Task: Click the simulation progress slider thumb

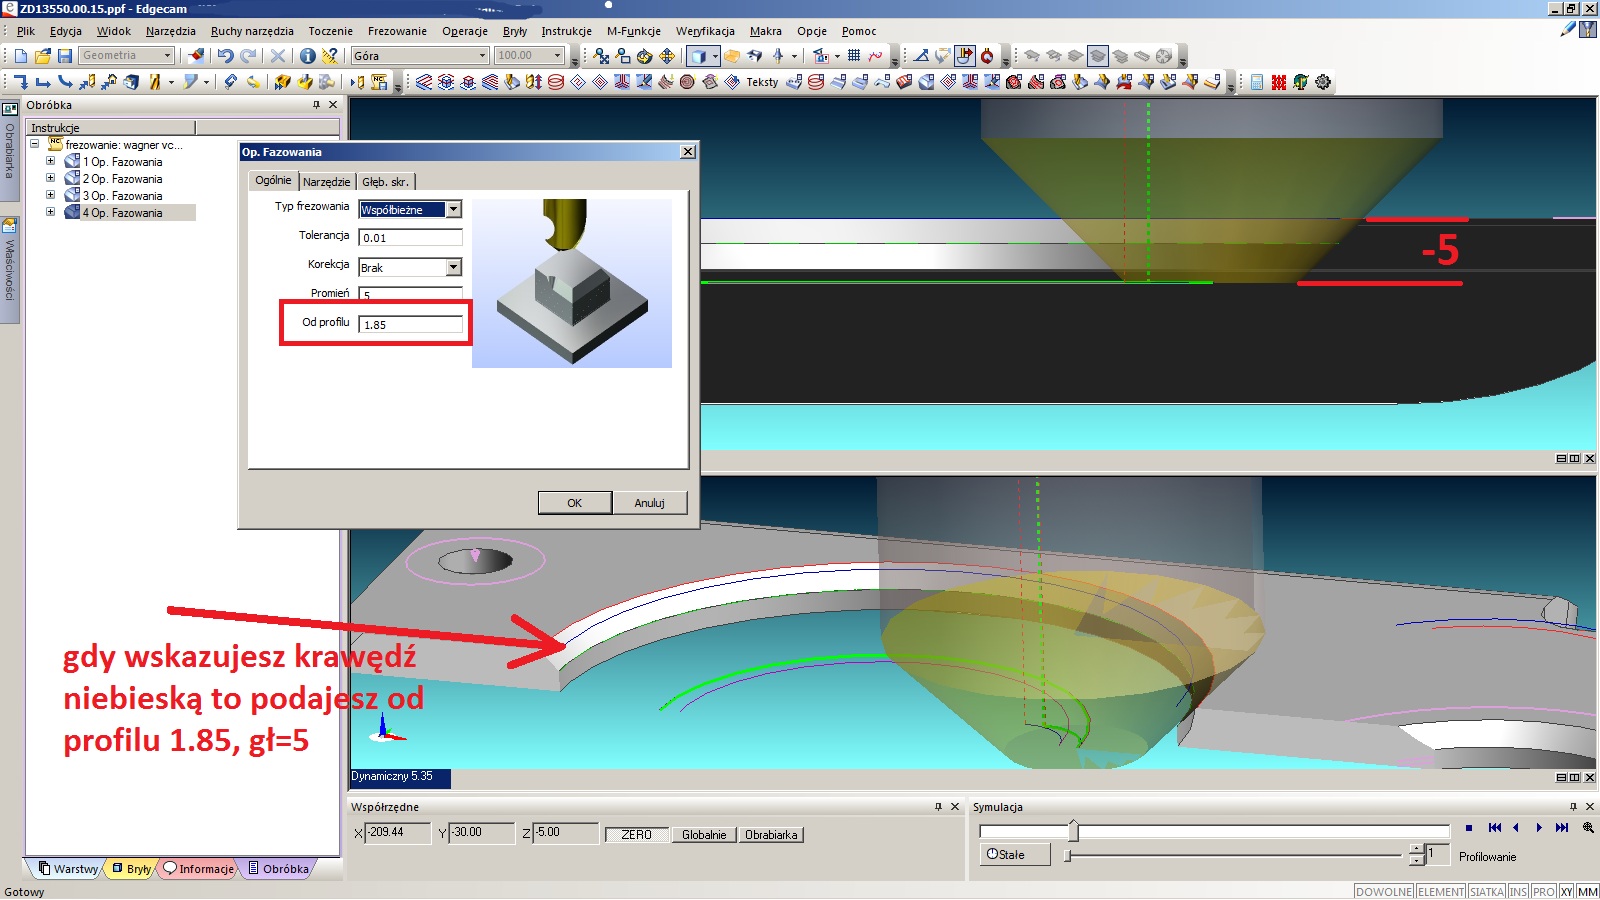Action: 1073,830
